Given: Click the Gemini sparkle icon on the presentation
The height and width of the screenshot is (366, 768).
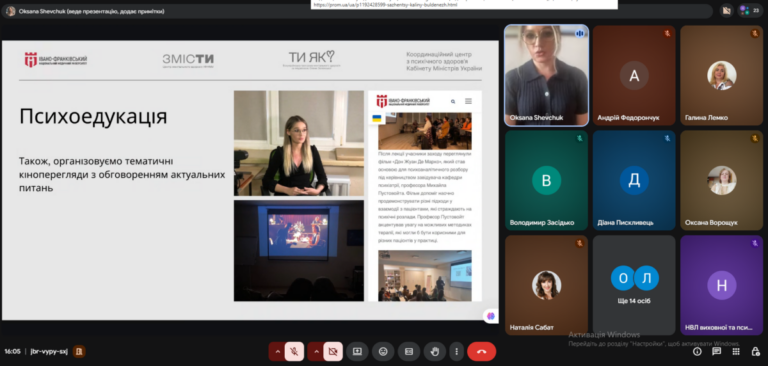Looking at the screenshot, I should [x=491, y=316].
